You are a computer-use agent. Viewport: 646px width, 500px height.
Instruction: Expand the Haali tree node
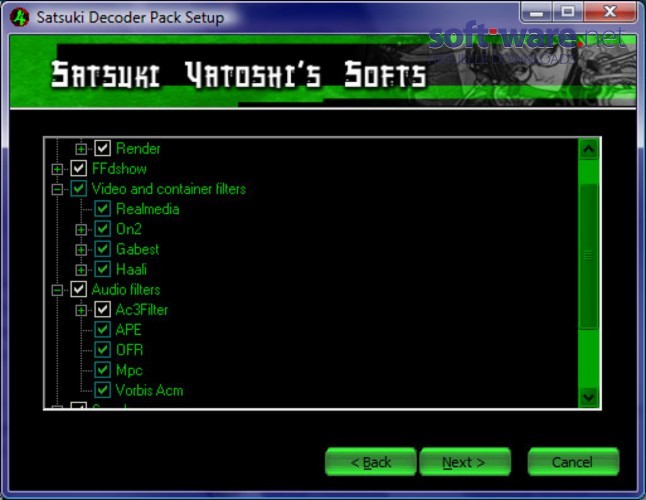[x=81, y=270]
